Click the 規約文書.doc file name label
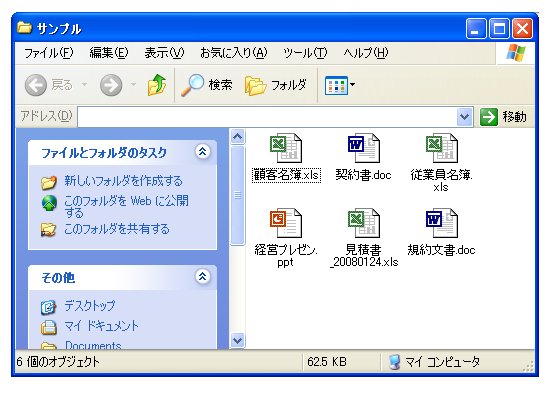This screenshot has width=557, height=397. [x=441, y=250]
